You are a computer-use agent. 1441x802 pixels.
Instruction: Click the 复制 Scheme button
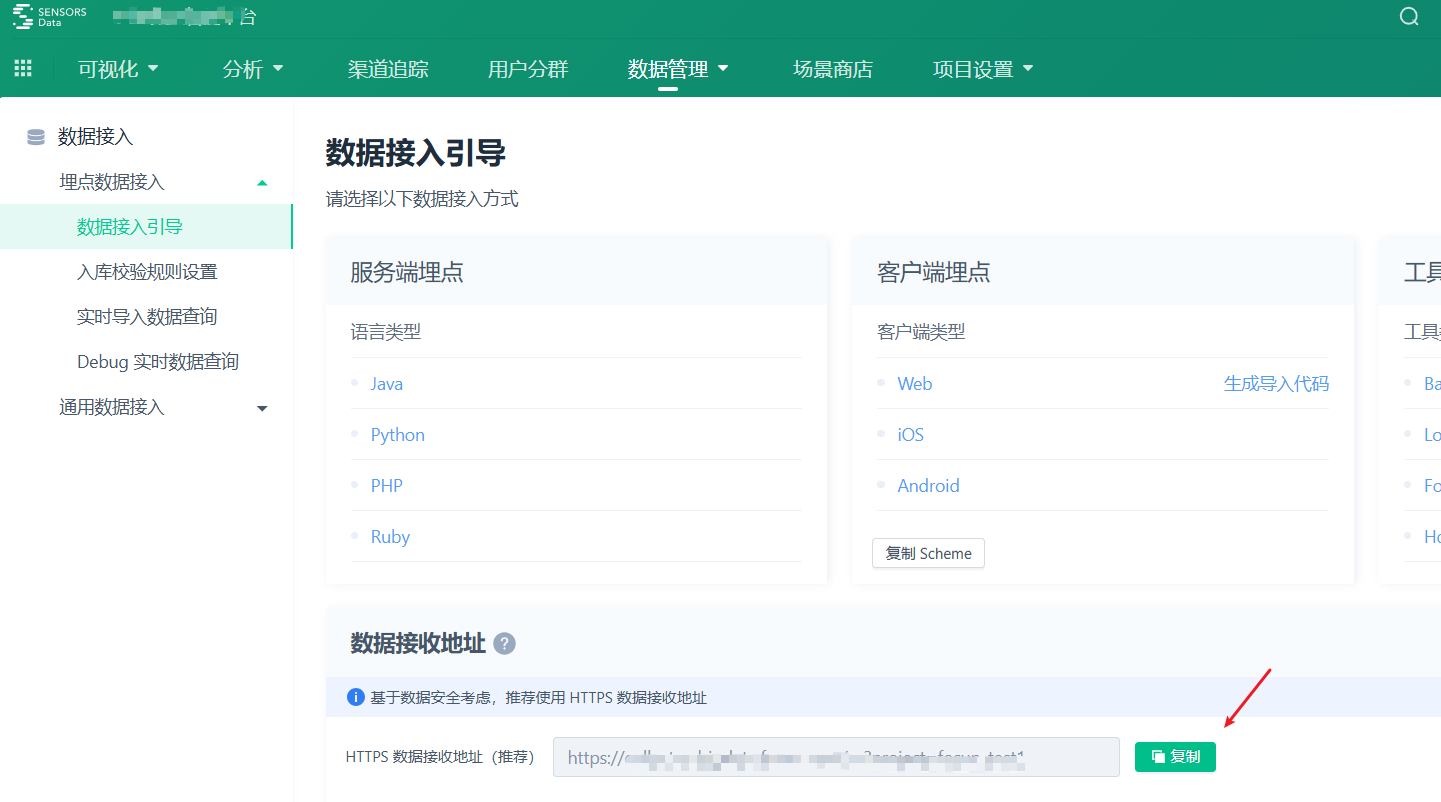click(928, 553)
